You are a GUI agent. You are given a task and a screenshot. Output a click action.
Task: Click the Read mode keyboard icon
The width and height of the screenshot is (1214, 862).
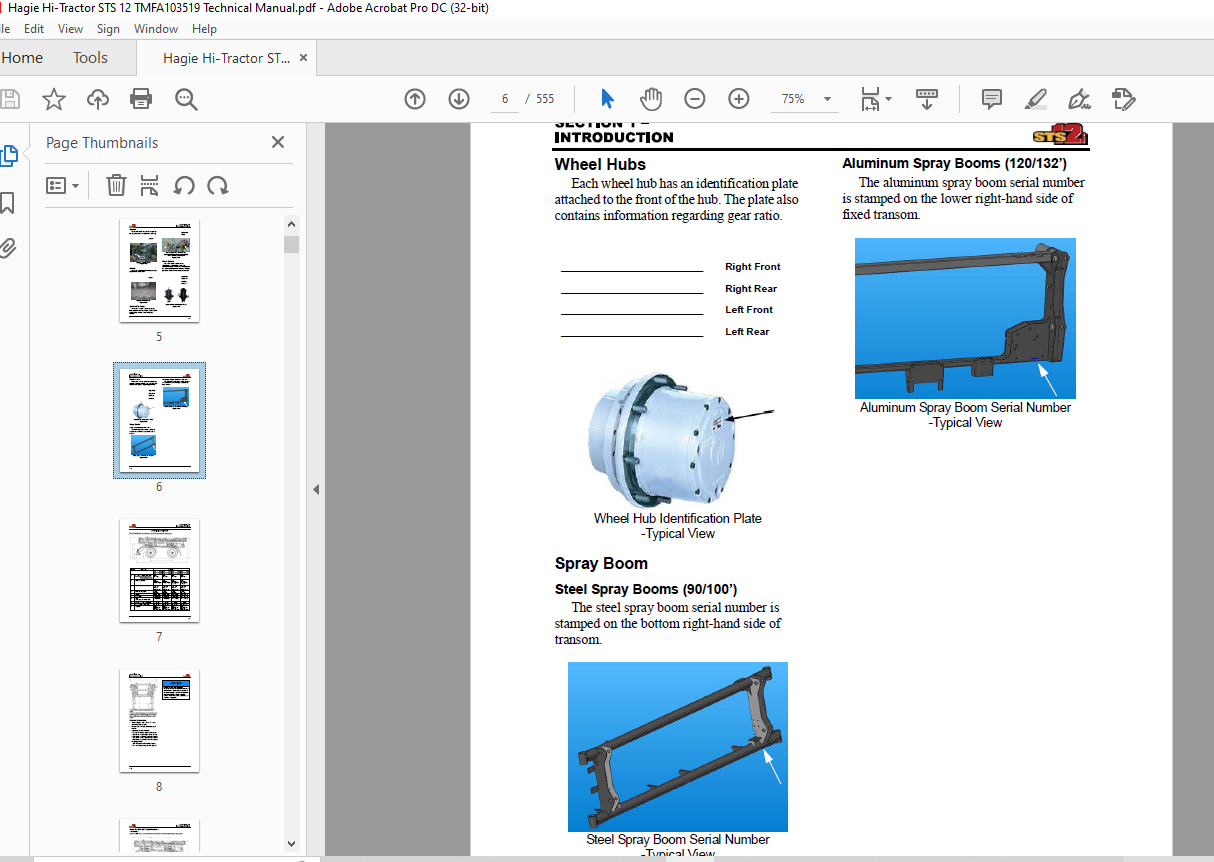(x=927, y=99)
